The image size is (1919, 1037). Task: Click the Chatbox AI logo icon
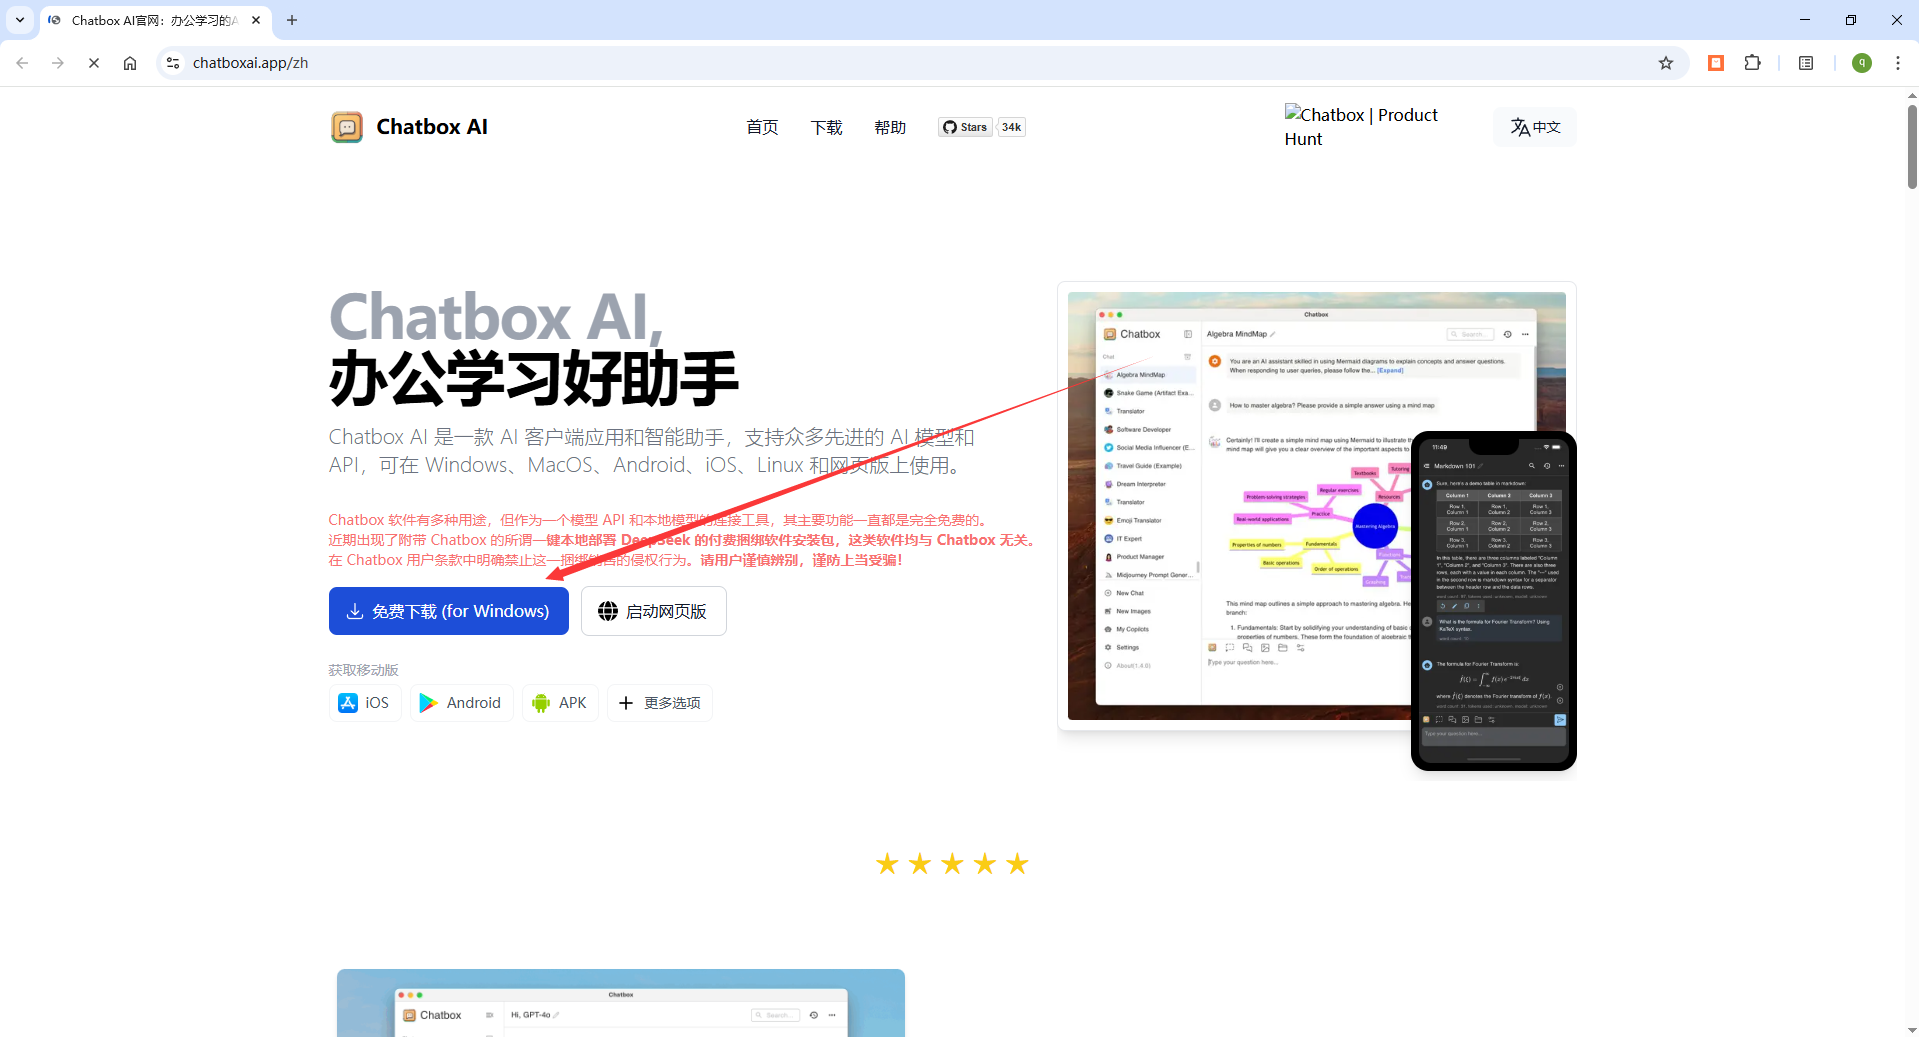[347, 127]
